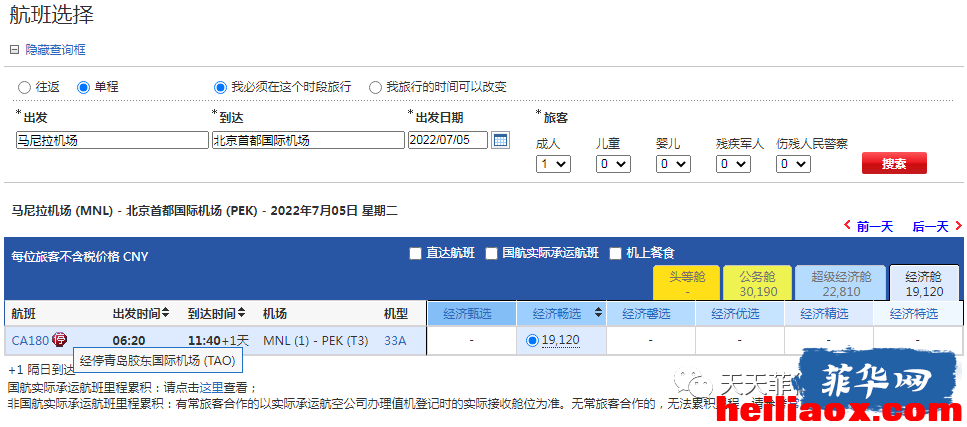Switch to the 经济舱 19,120 tab
Image resolution: width=967 pixels, height=427 pixels.
coord(924,283)
